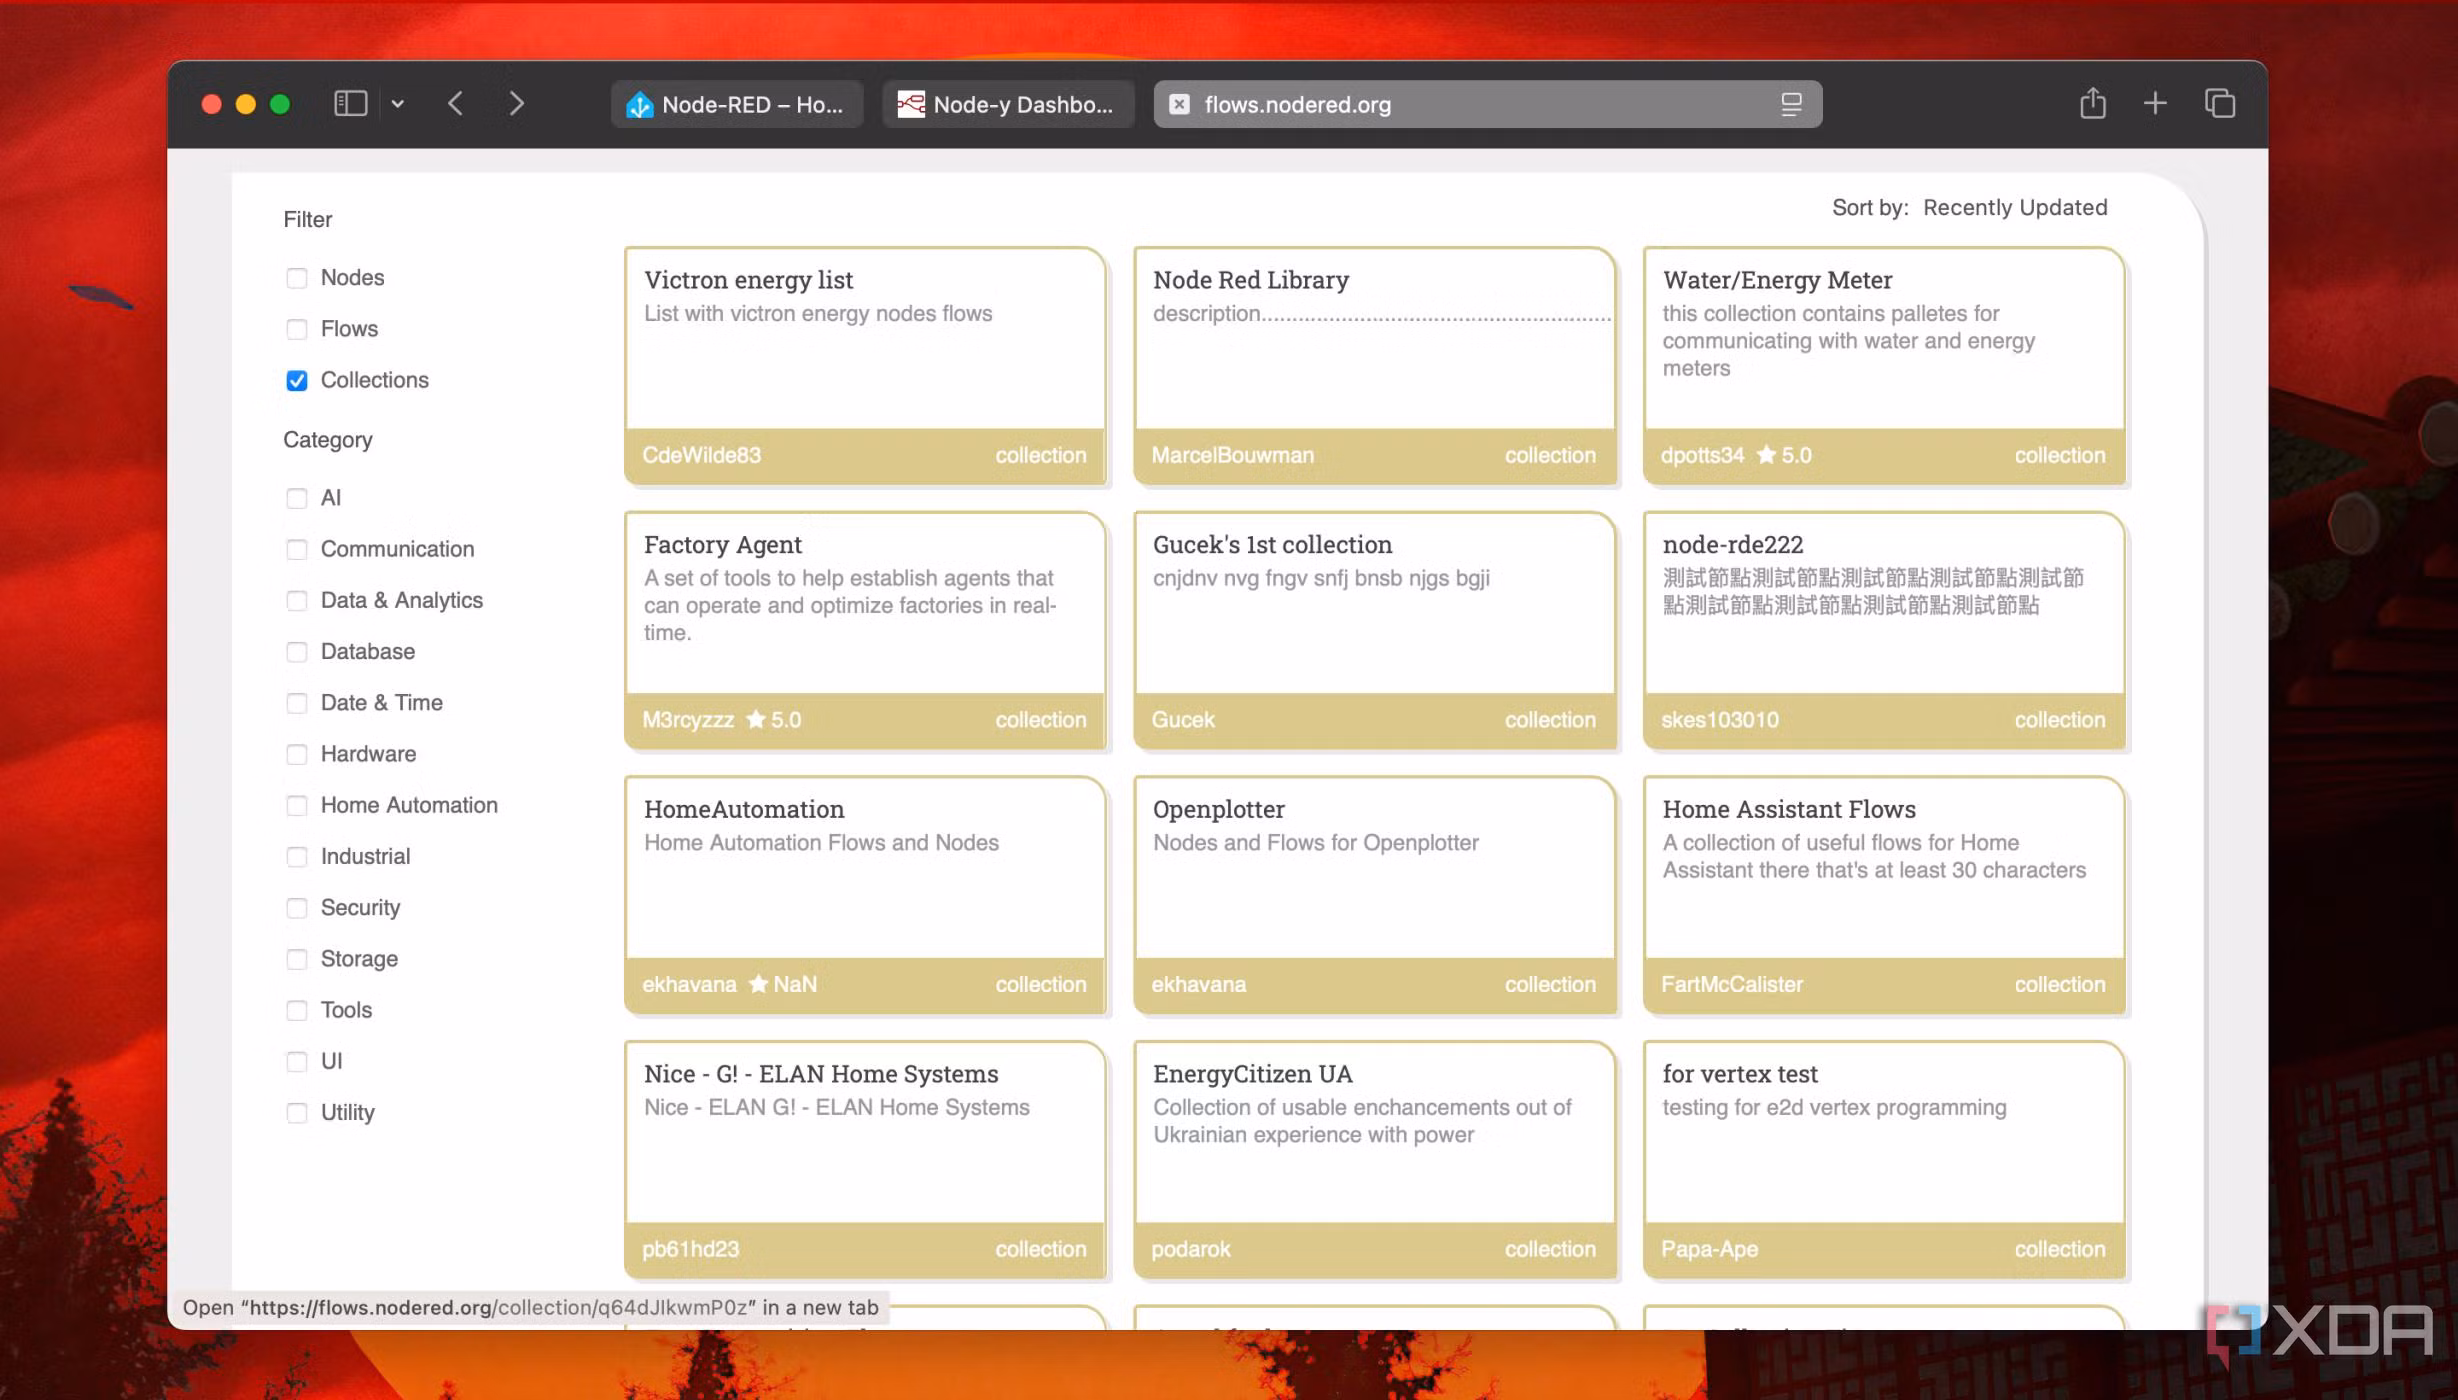Click author name CdeWilde83

701,455
